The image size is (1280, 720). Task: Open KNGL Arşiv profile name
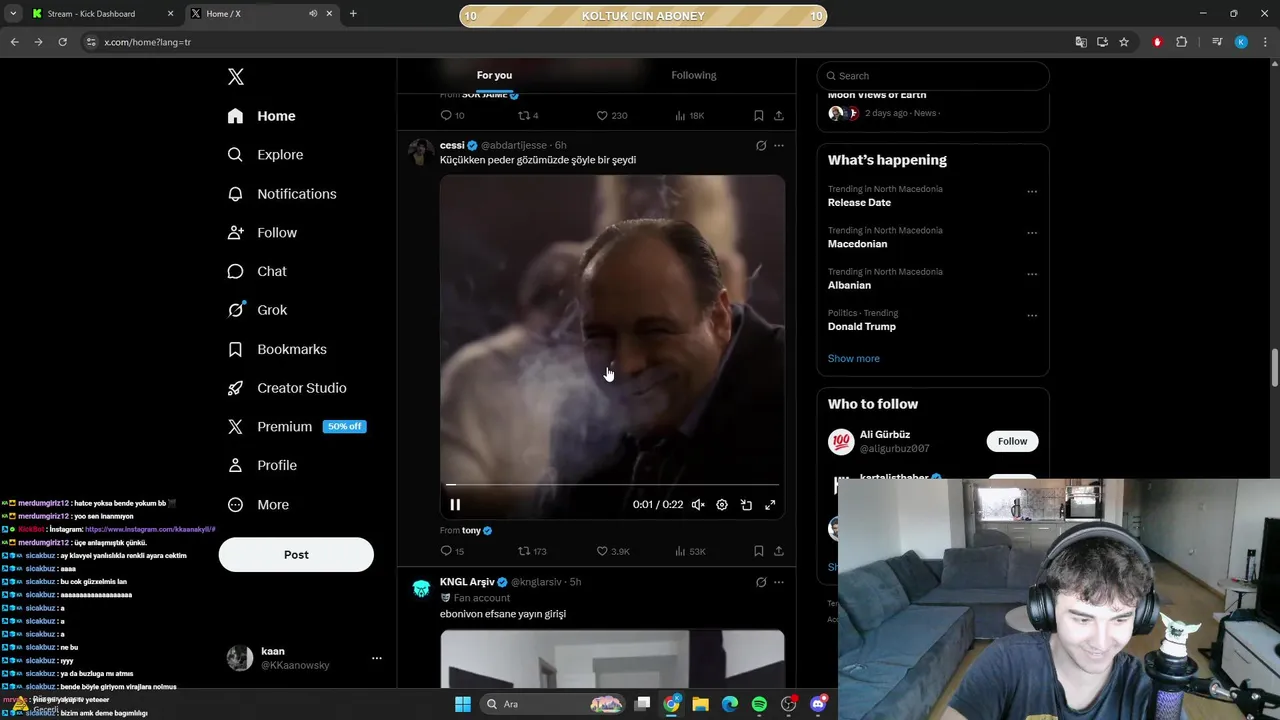[467, 582]
